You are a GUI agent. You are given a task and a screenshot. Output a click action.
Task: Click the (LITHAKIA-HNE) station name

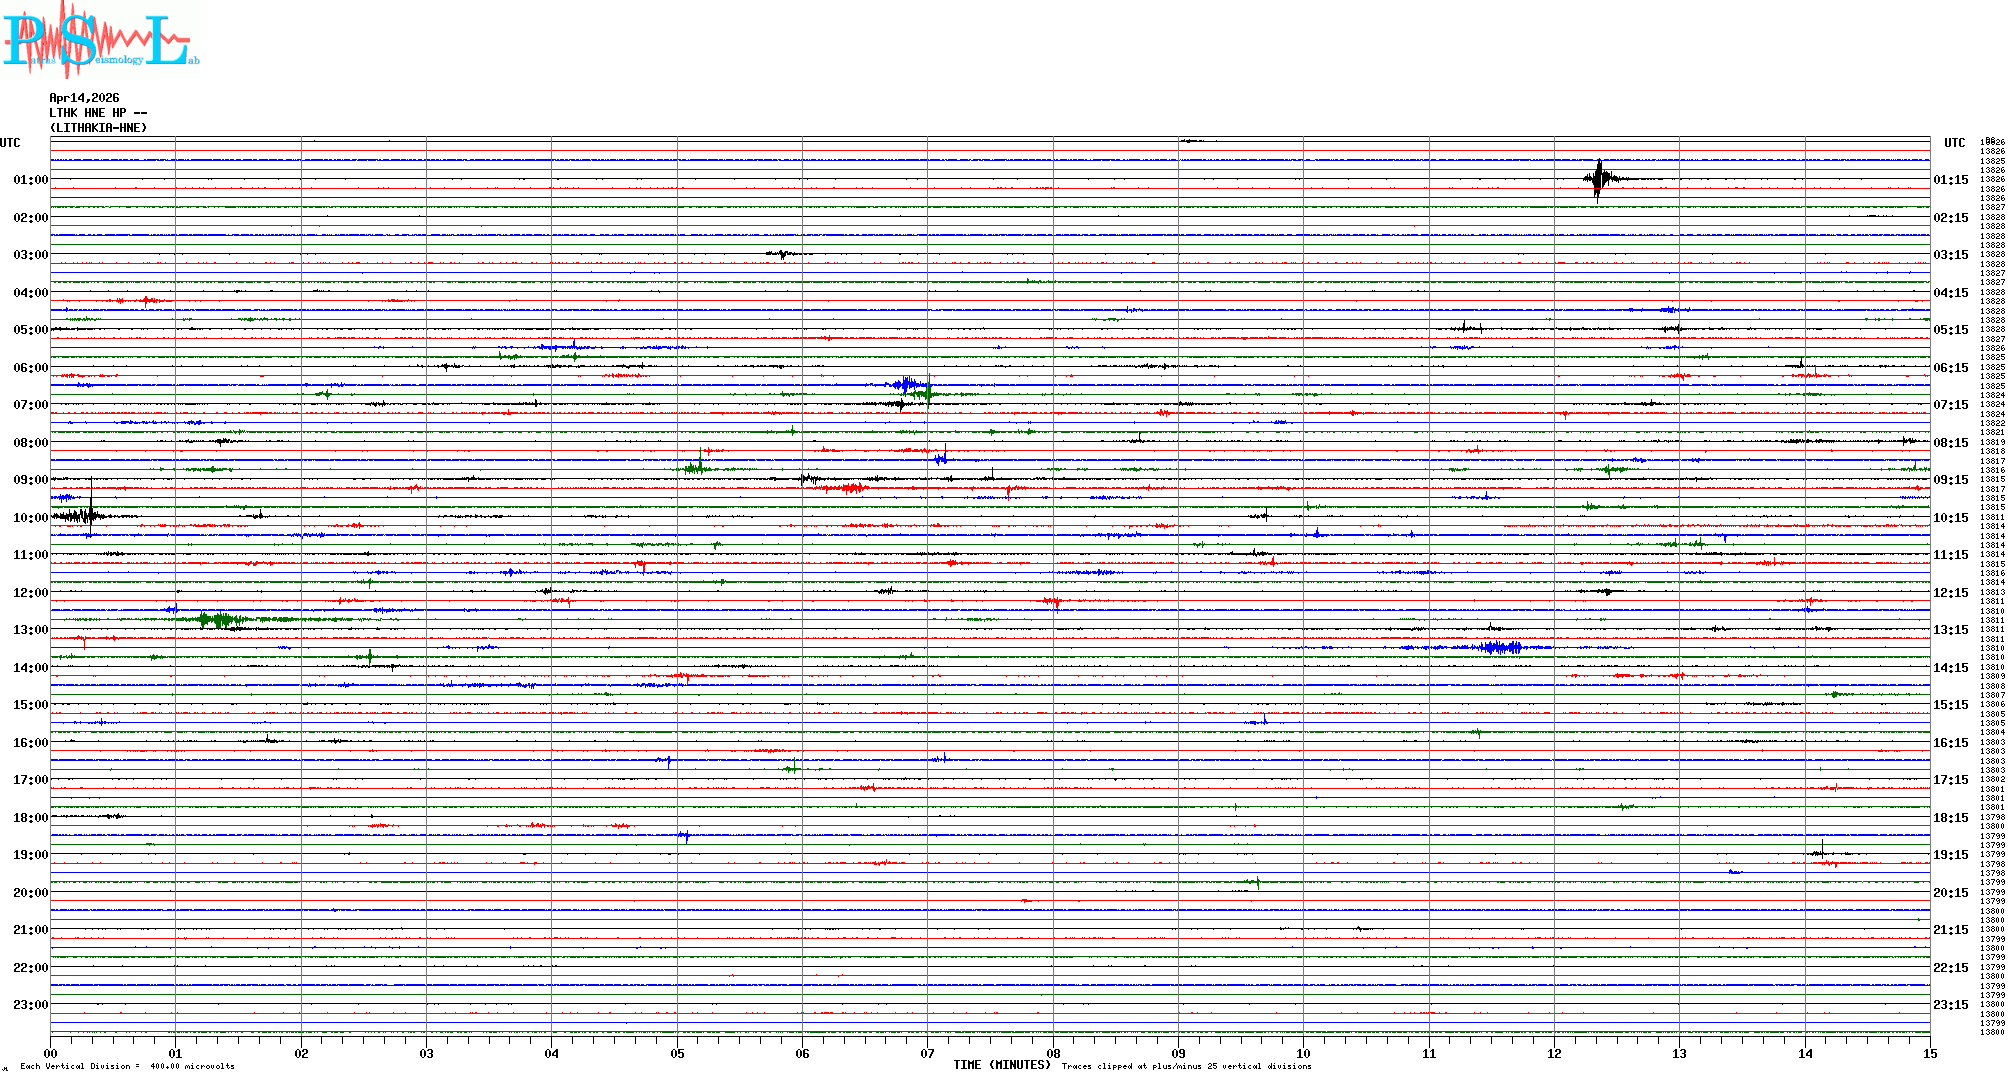click(x=98, y=128)
